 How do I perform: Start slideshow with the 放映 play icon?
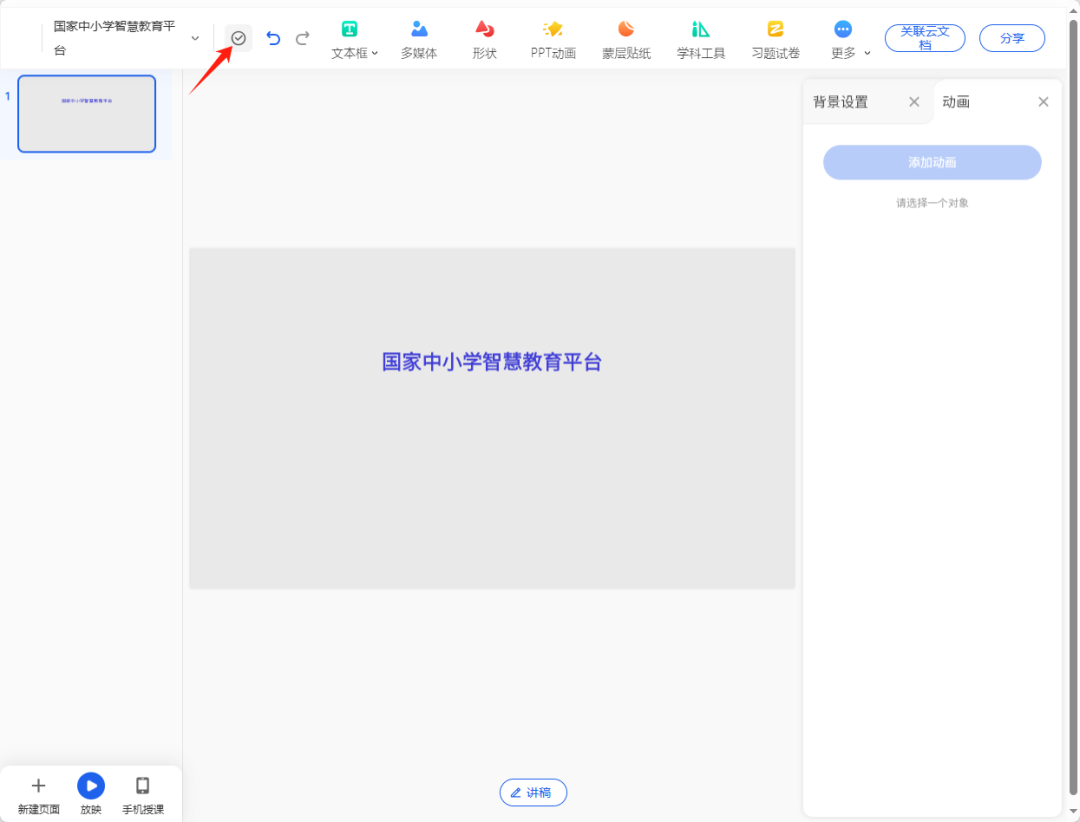coord(90,786)
